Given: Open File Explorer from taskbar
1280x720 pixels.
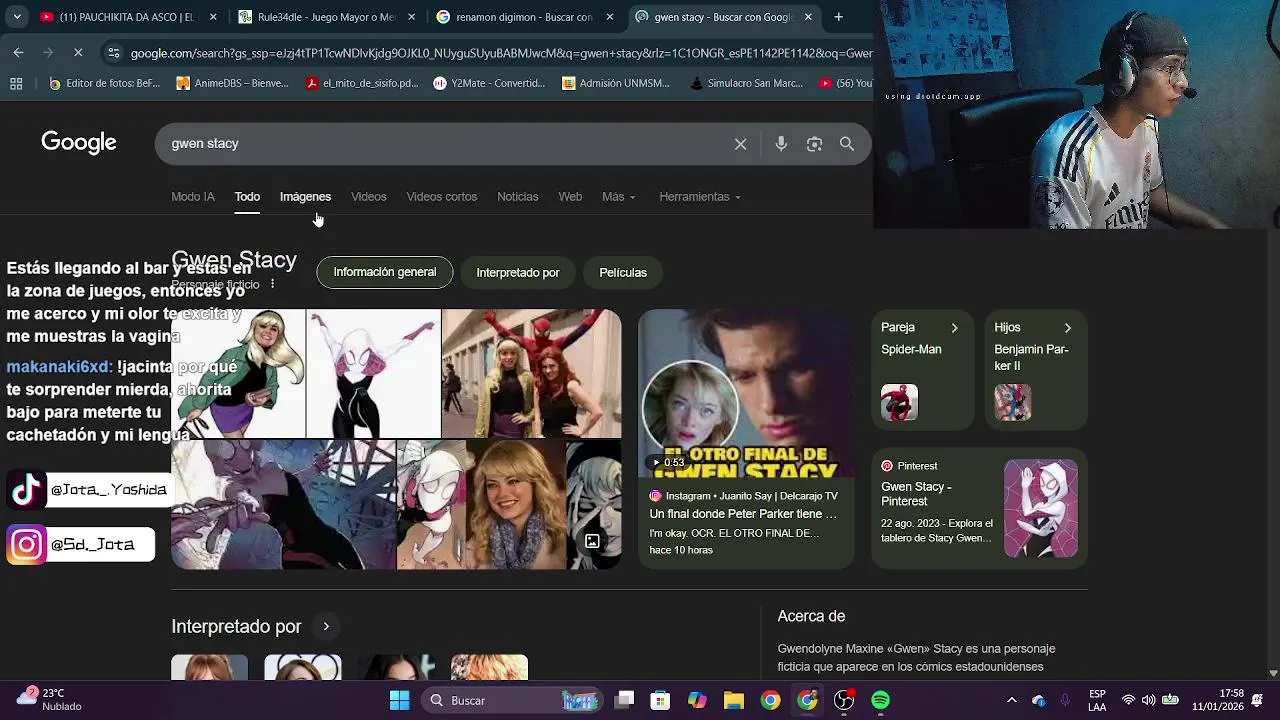Looking at the screenshot, I should [x=733, y=700].
